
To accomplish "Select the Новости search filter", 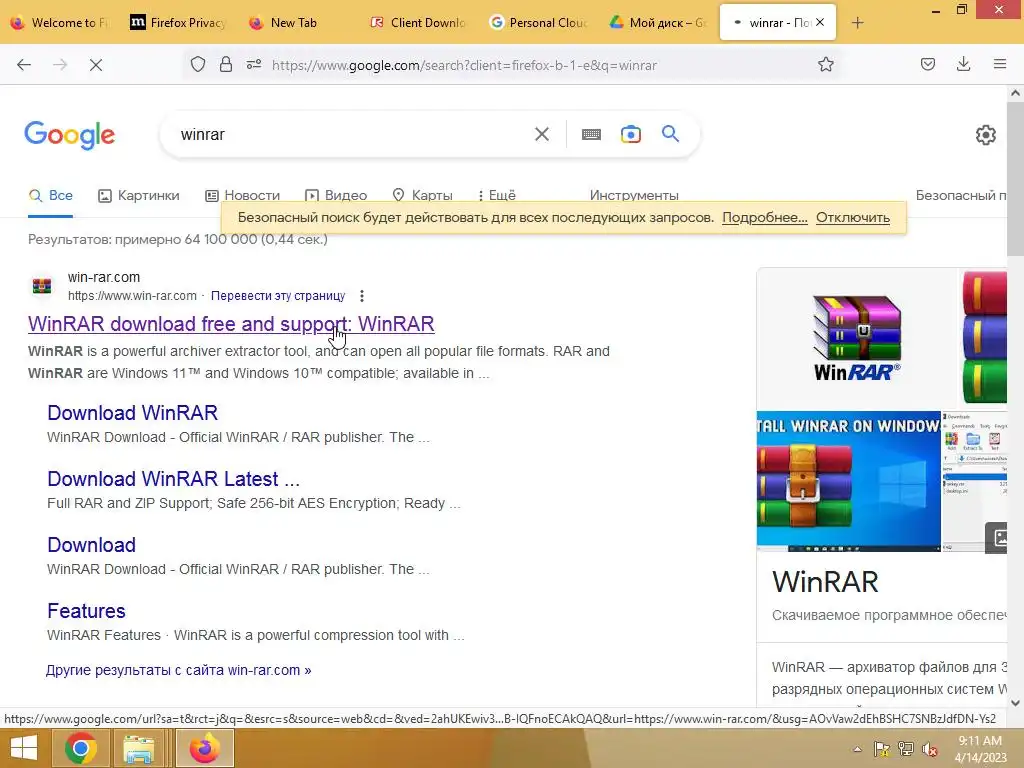I will point(242,195).
